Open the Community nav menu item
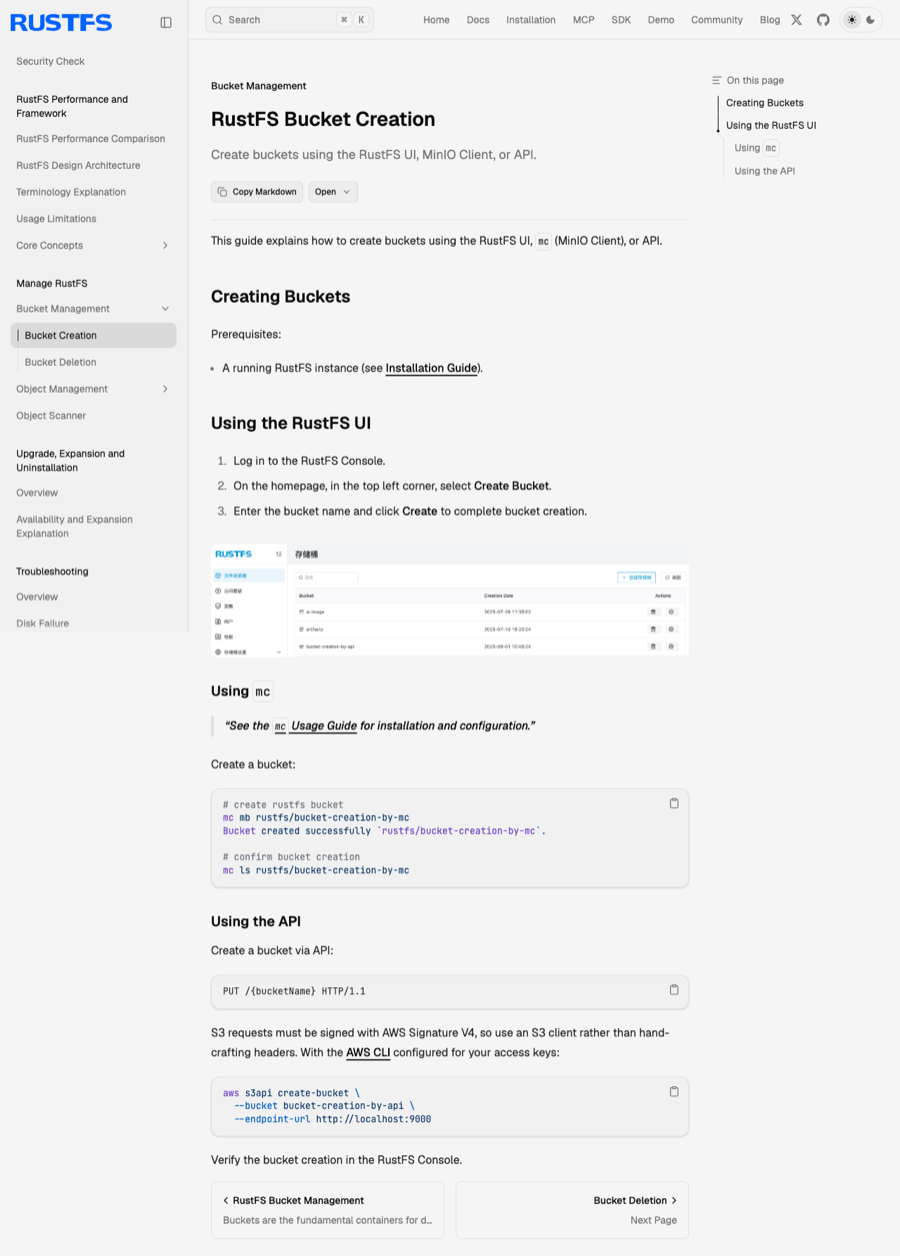Viewport: 900px width, 1256px height. coord(717,20)
